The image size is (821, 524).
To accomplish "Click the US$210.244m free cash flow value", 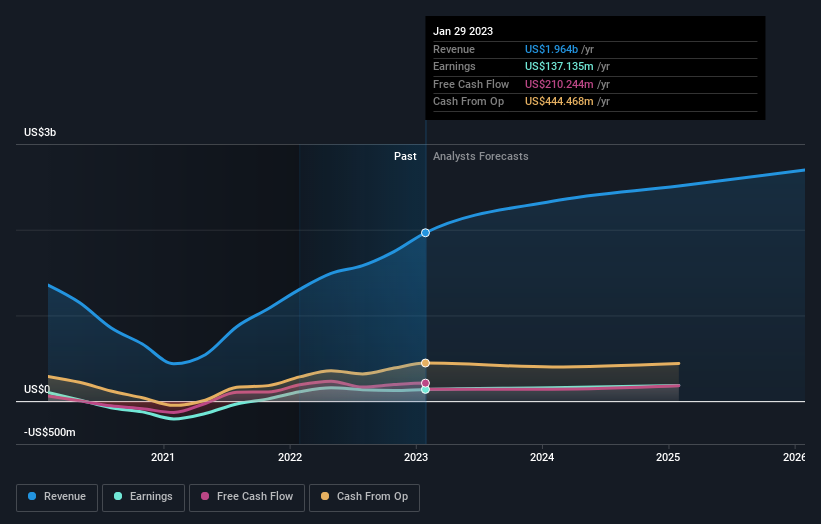I will pos(559,84).
